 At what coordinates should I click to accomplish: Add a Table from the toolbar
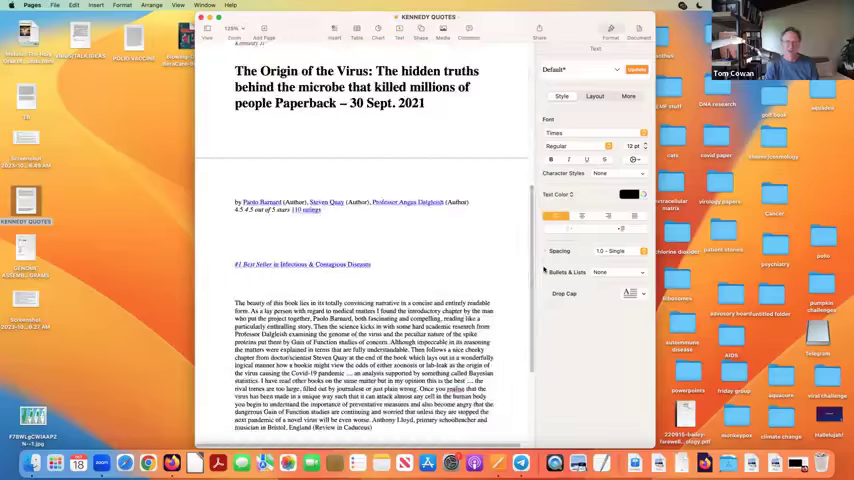pos(356,30)
